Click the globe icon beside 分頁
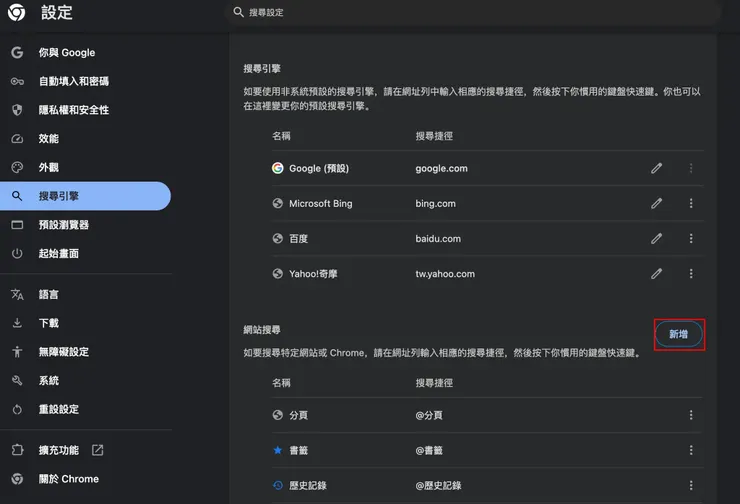Image resolution: width=740 pixels, height=504 pixels. point(278,415)
